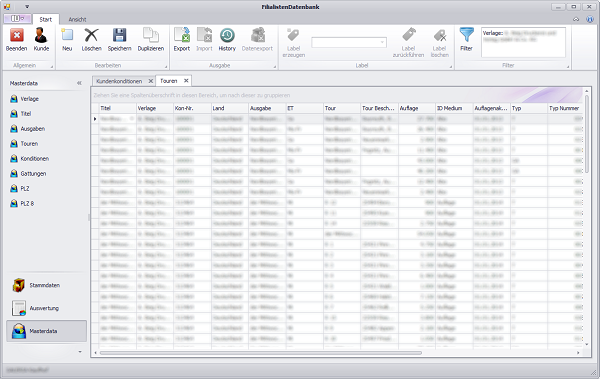The height and width of the screenshot is (379, 600).
Task: Expand the Label group launcher
Action: (x=451, y=67)
